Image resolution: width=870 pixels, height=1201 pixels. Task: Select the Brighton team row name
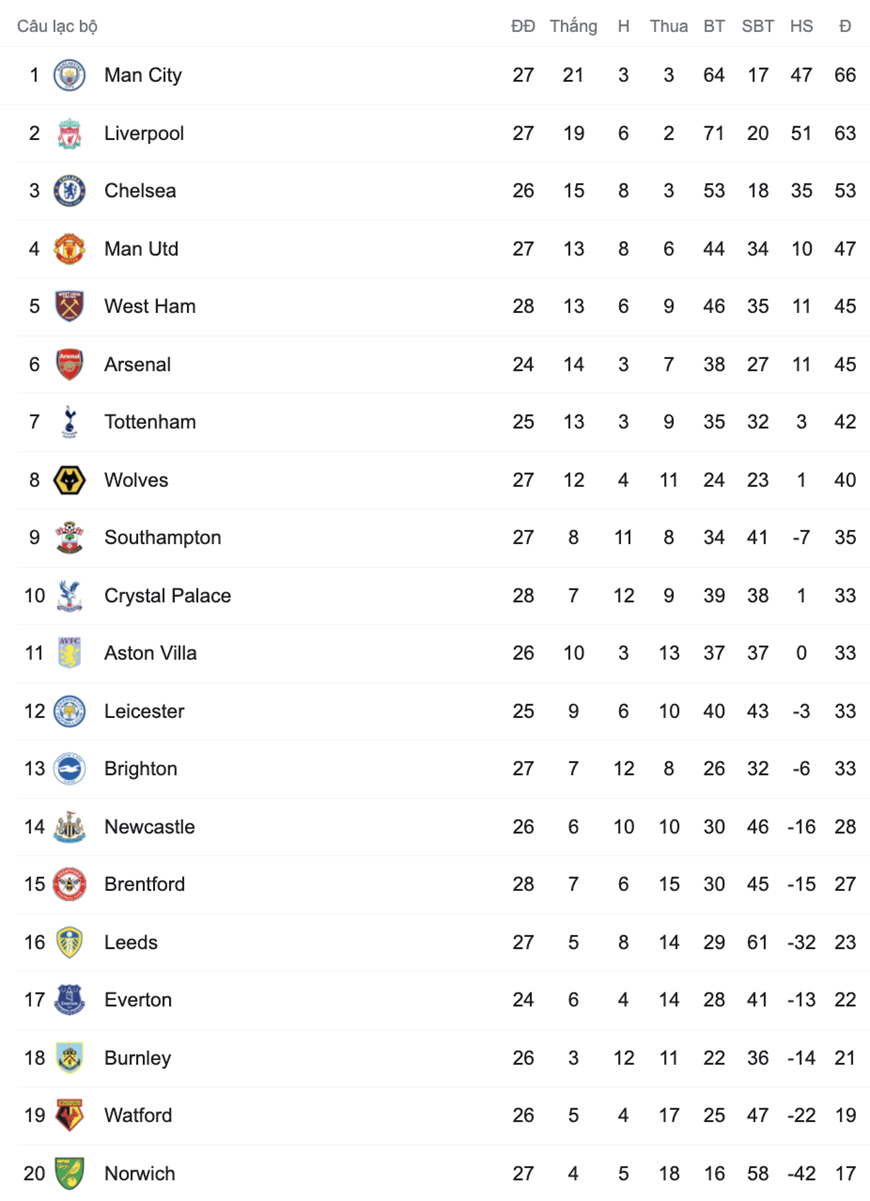click(141, 769)
